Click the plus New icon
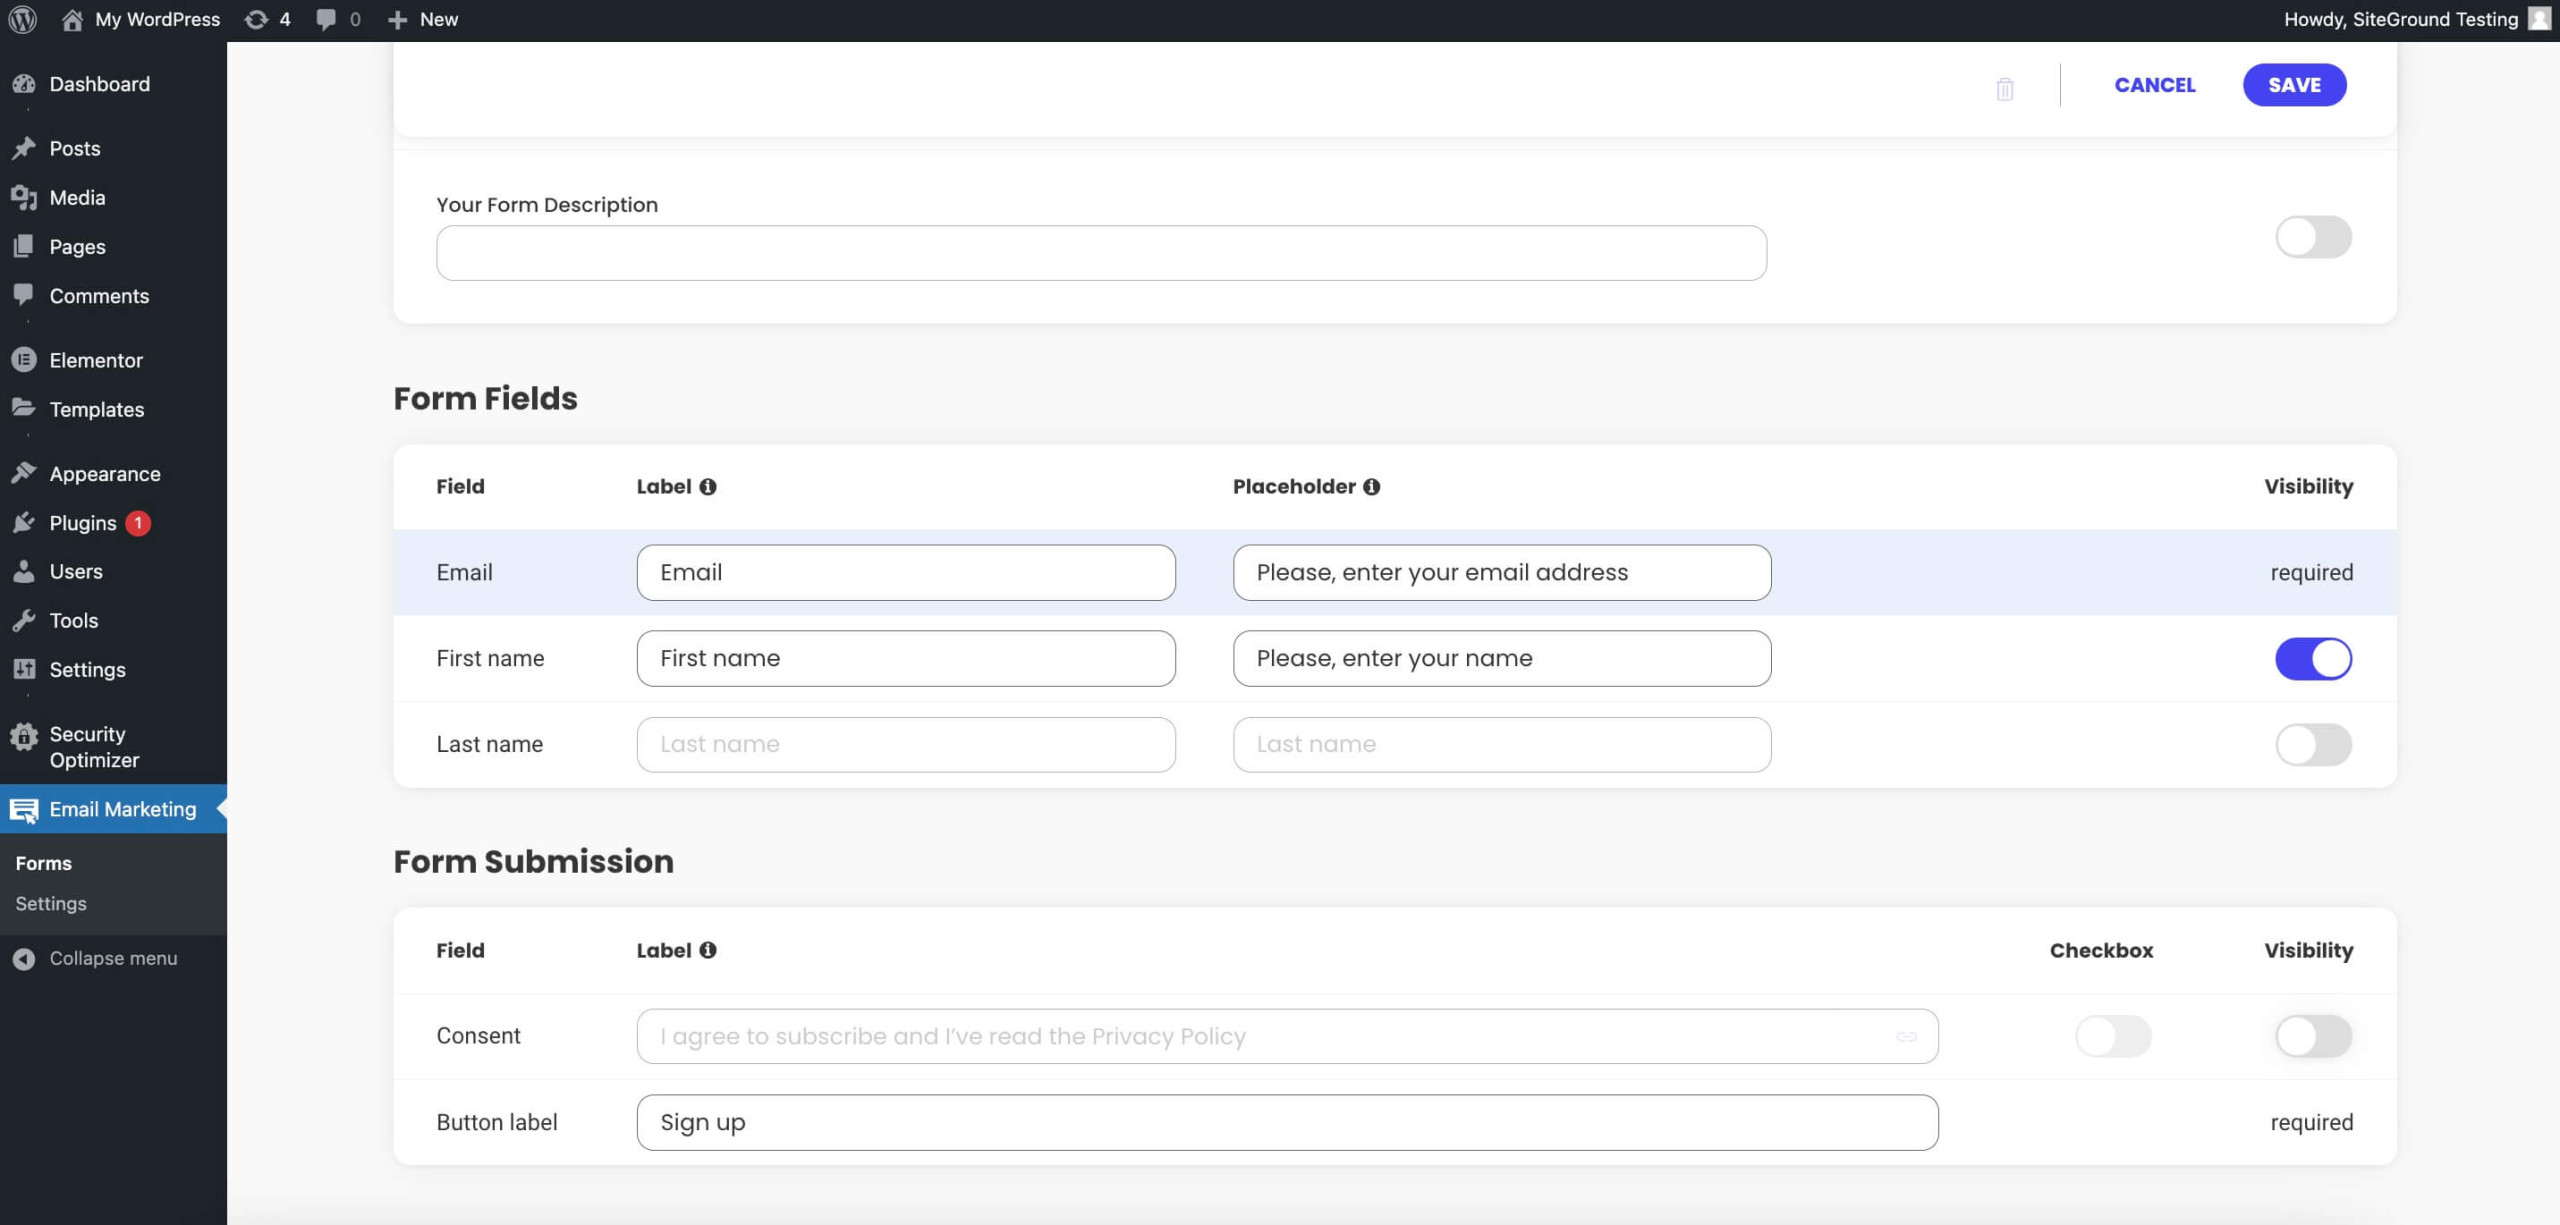The width and height of the screenshot is (2560, 1225). [x=397, y=19]
